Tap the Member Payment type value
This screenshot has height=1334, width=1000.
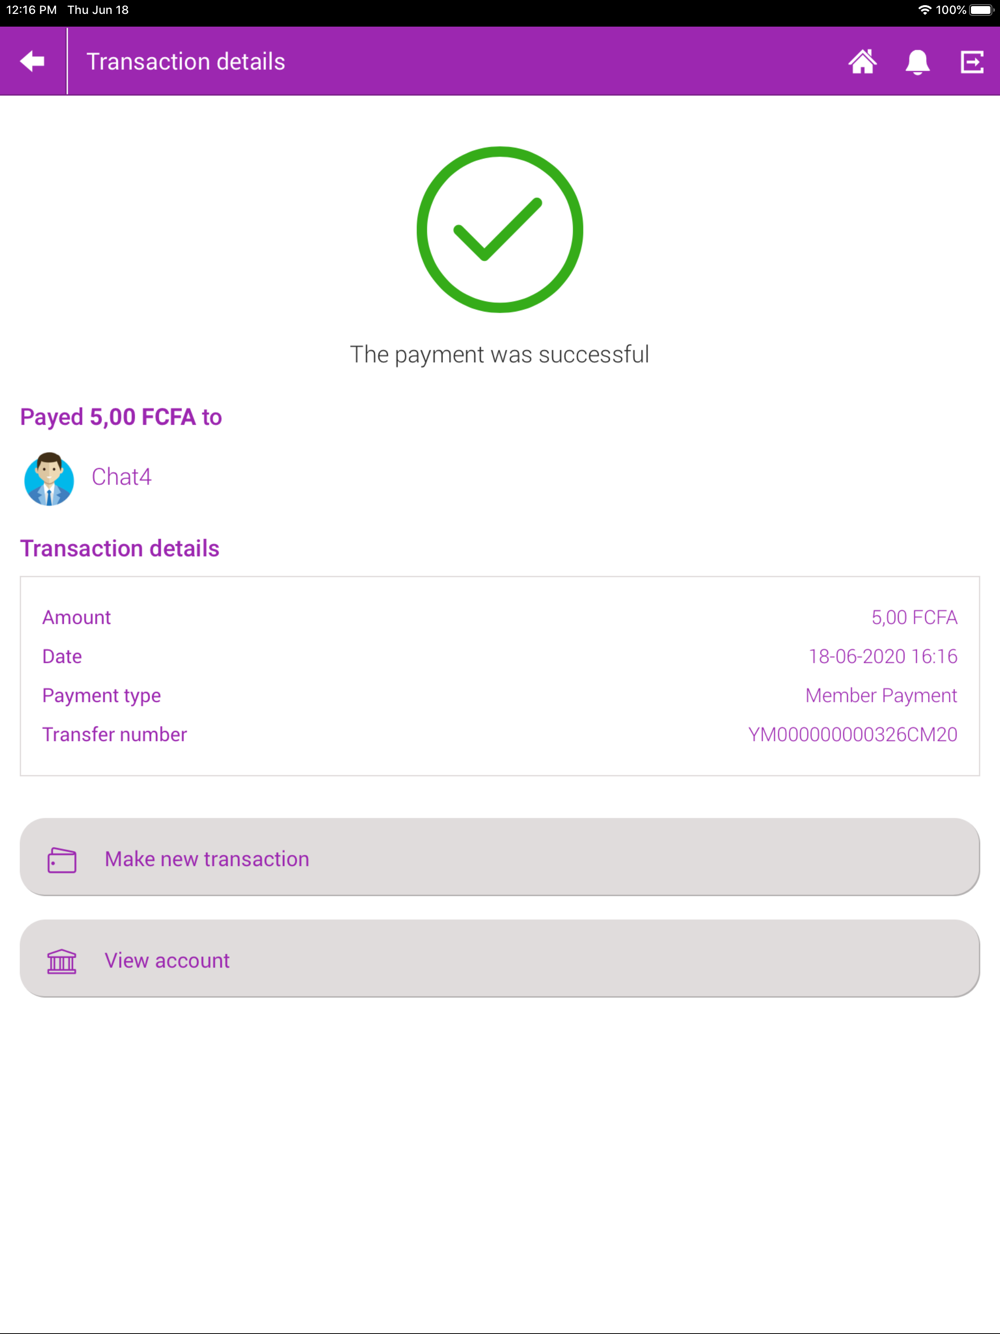click(x=881, y=696)
